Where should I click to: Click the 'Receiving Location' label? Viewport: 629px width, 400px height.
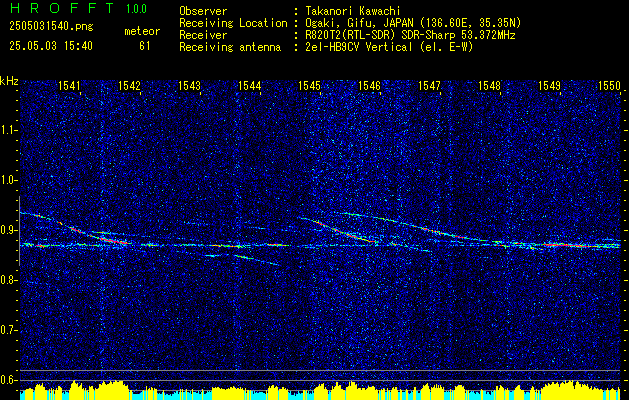pyautogui.click(x=233, y=23)
